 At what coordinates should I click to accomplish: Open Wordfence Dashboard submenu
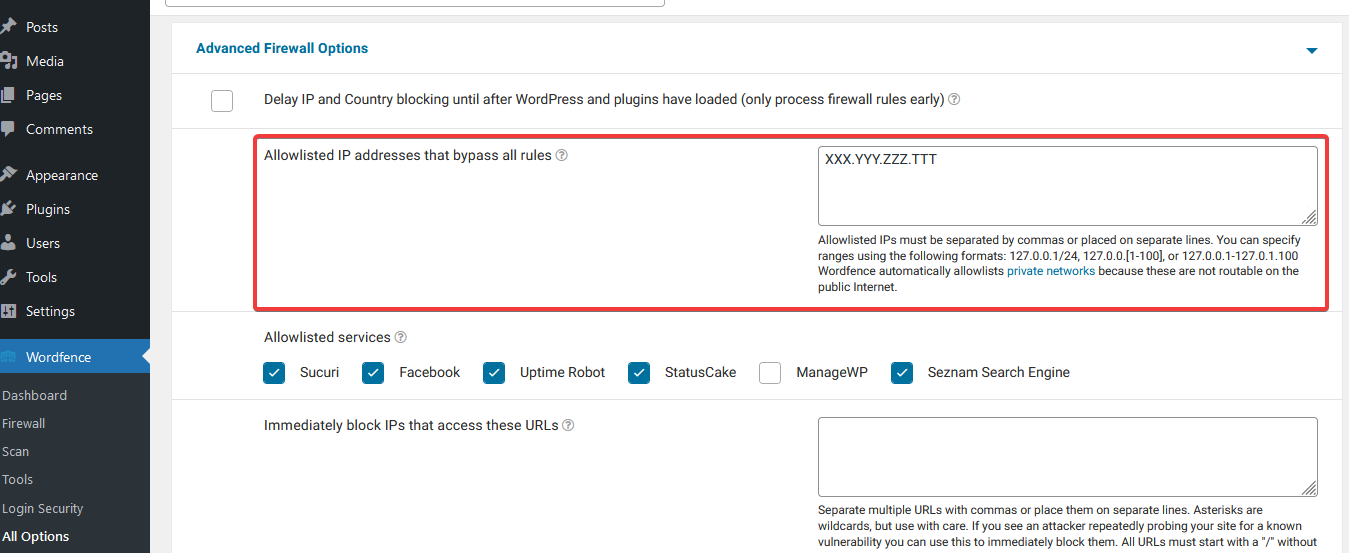pyautogui.click(x=34, y=395)
